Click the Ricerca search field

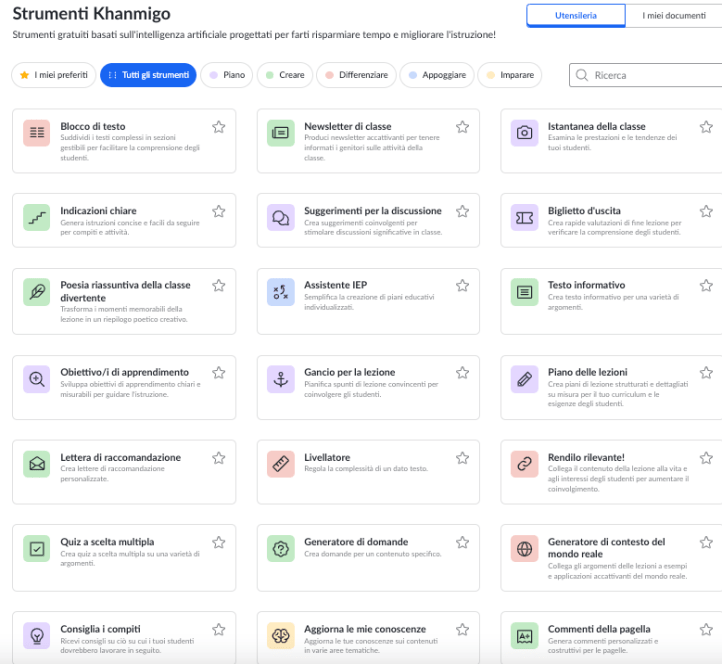click(x=650, y=75)
